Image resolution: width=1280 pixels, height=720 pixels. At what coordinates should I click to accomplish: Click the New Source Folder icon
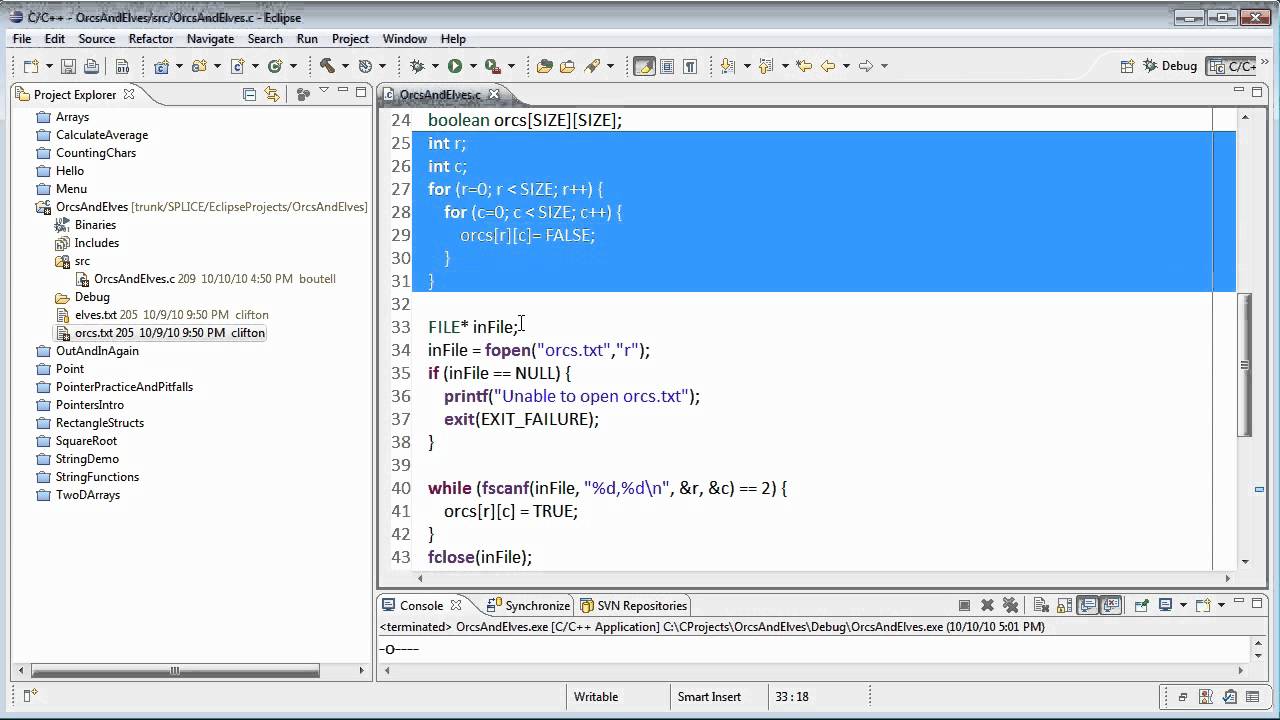(x=199, y=66)
